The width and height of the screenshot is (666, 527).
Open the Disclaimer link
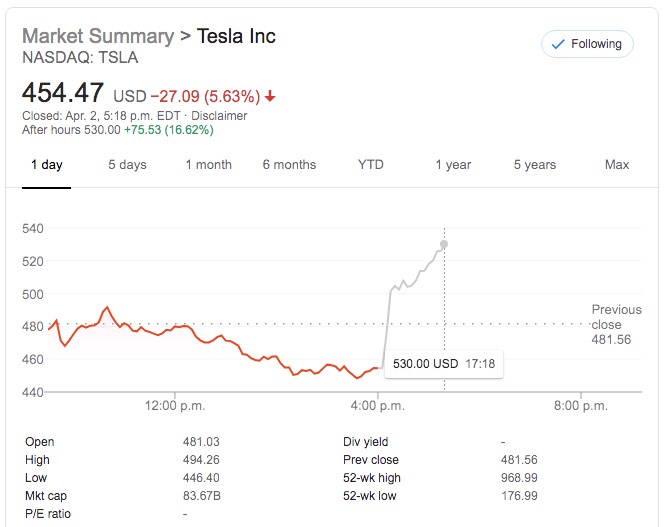click(x=219, y=116)
